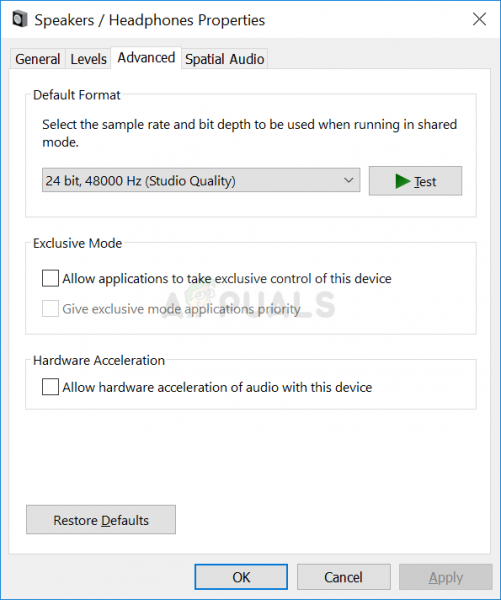Toggle hardware acceleration of audio checkbox
Screen dimensions: 501x600
coord(50,387)
